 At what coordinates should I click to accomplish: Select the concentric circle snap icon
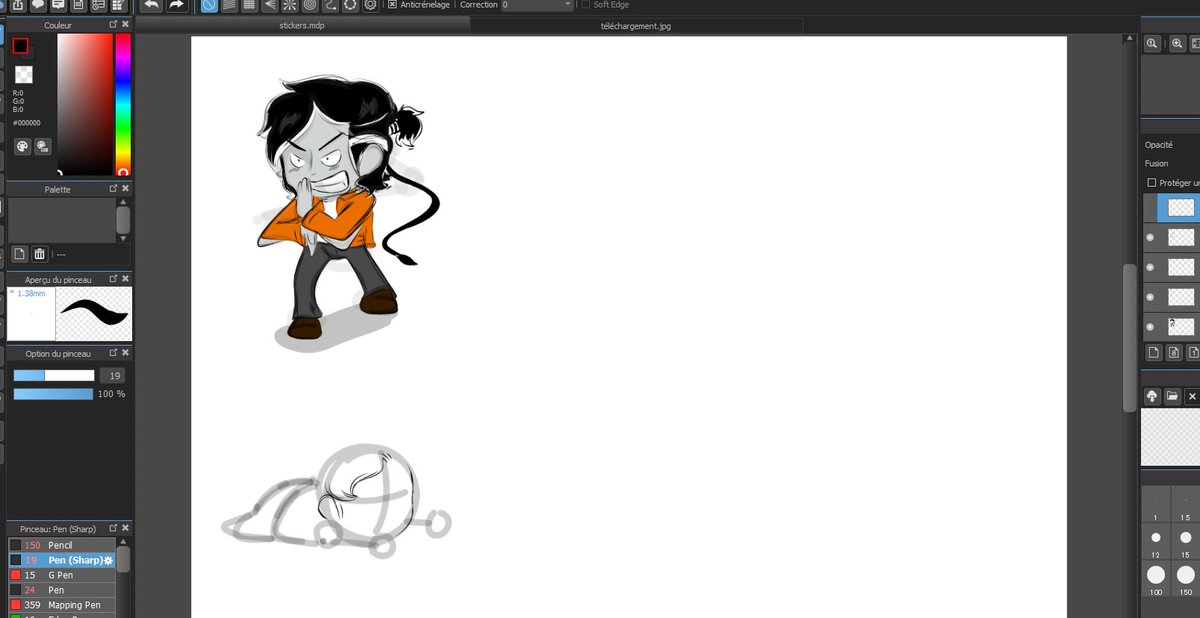(x=309, y=5)
